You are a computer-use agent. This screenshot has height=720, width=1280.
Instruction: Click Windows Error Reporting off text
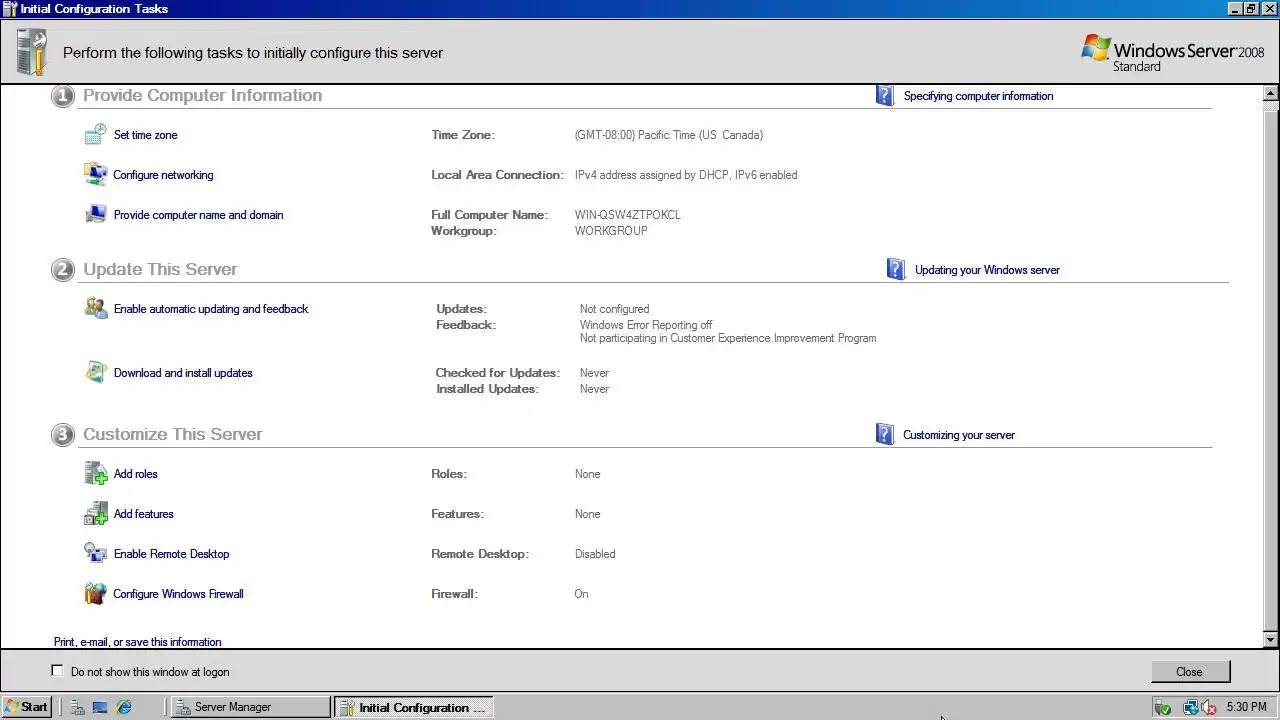[646, 325]
